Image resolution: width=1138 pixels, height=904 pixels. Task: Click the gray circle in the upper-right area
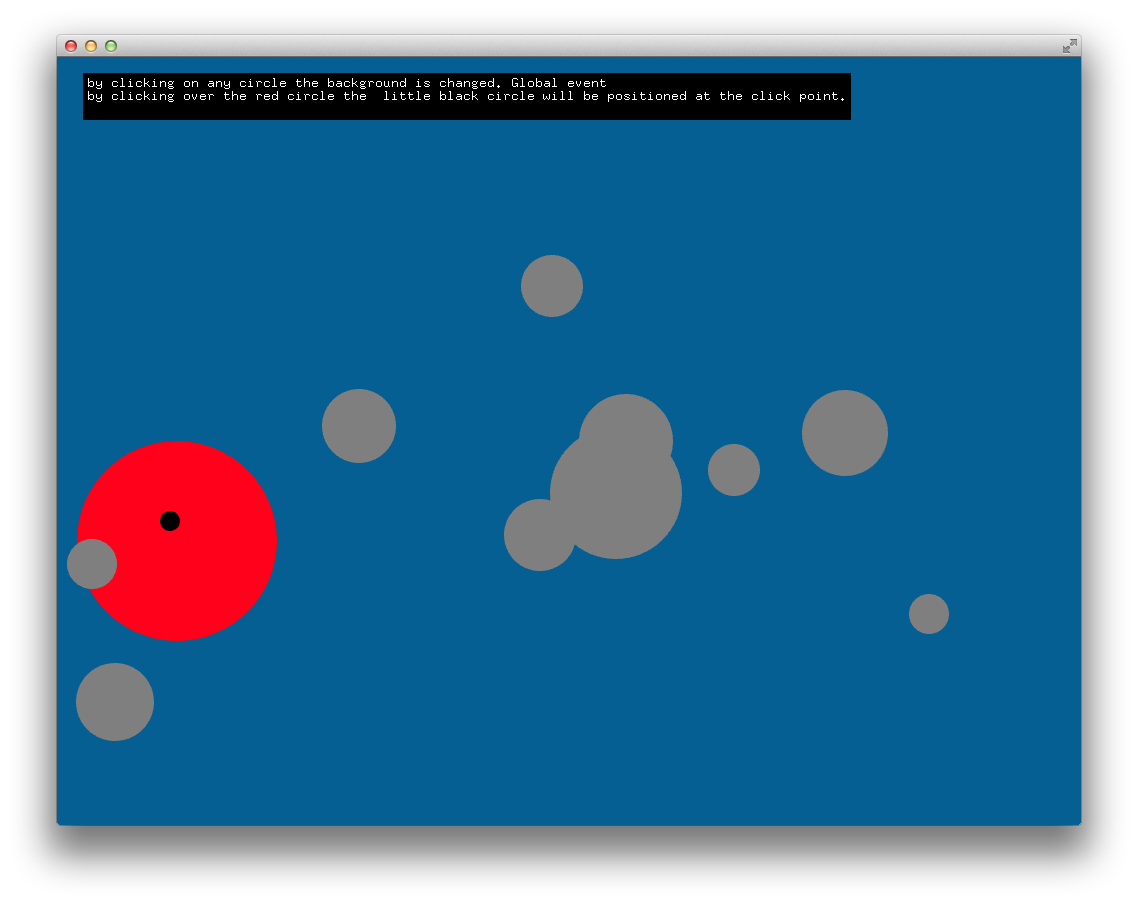[x=845, y=432]
